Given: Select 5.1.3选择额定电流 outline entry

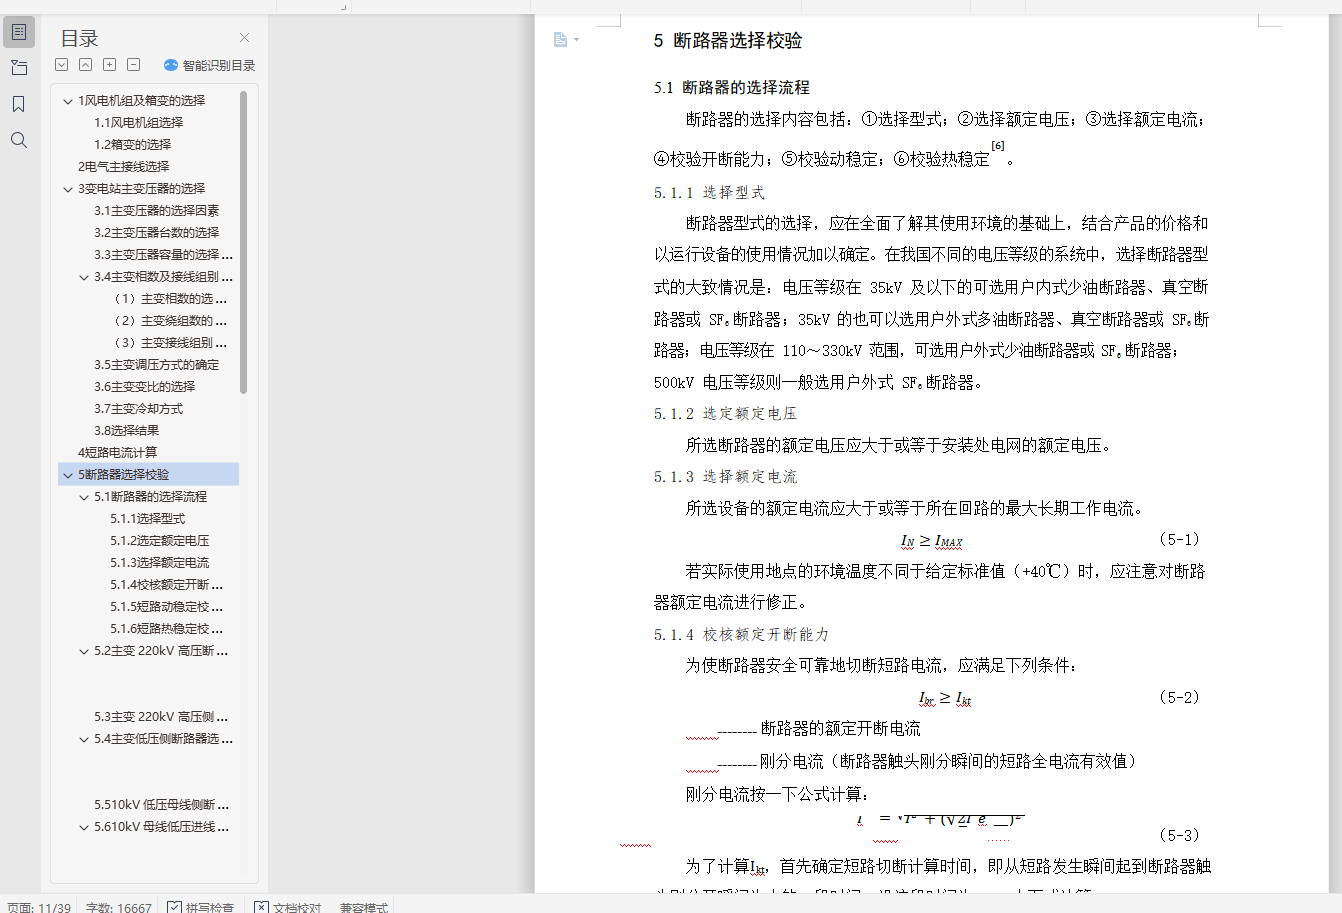Looking at the screenshot, I should (160, 562).
